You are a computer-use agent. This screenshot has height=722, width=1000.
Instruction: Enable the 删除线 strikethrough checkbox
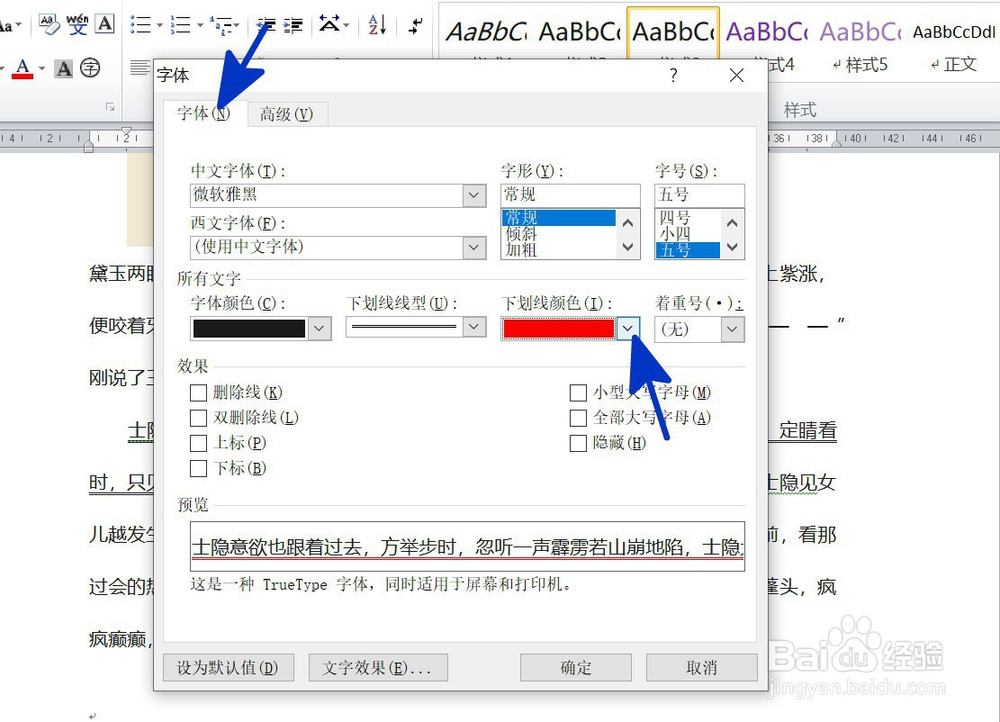point(198,392)
